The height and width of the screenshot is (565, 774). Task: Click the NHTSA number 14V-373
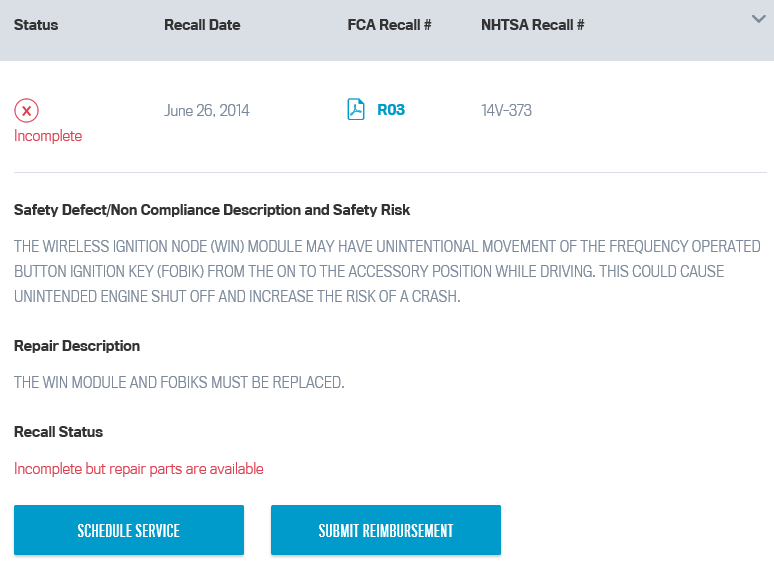click(506, 110)
